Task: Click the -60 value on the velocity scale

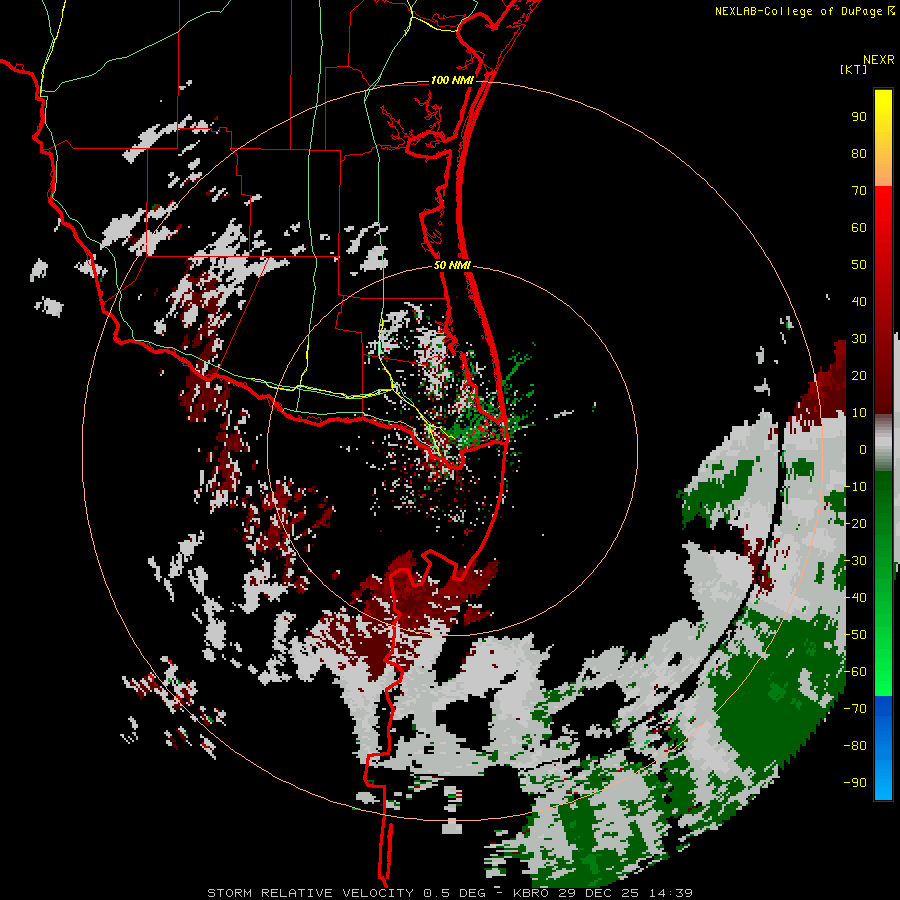Action: 855,672
